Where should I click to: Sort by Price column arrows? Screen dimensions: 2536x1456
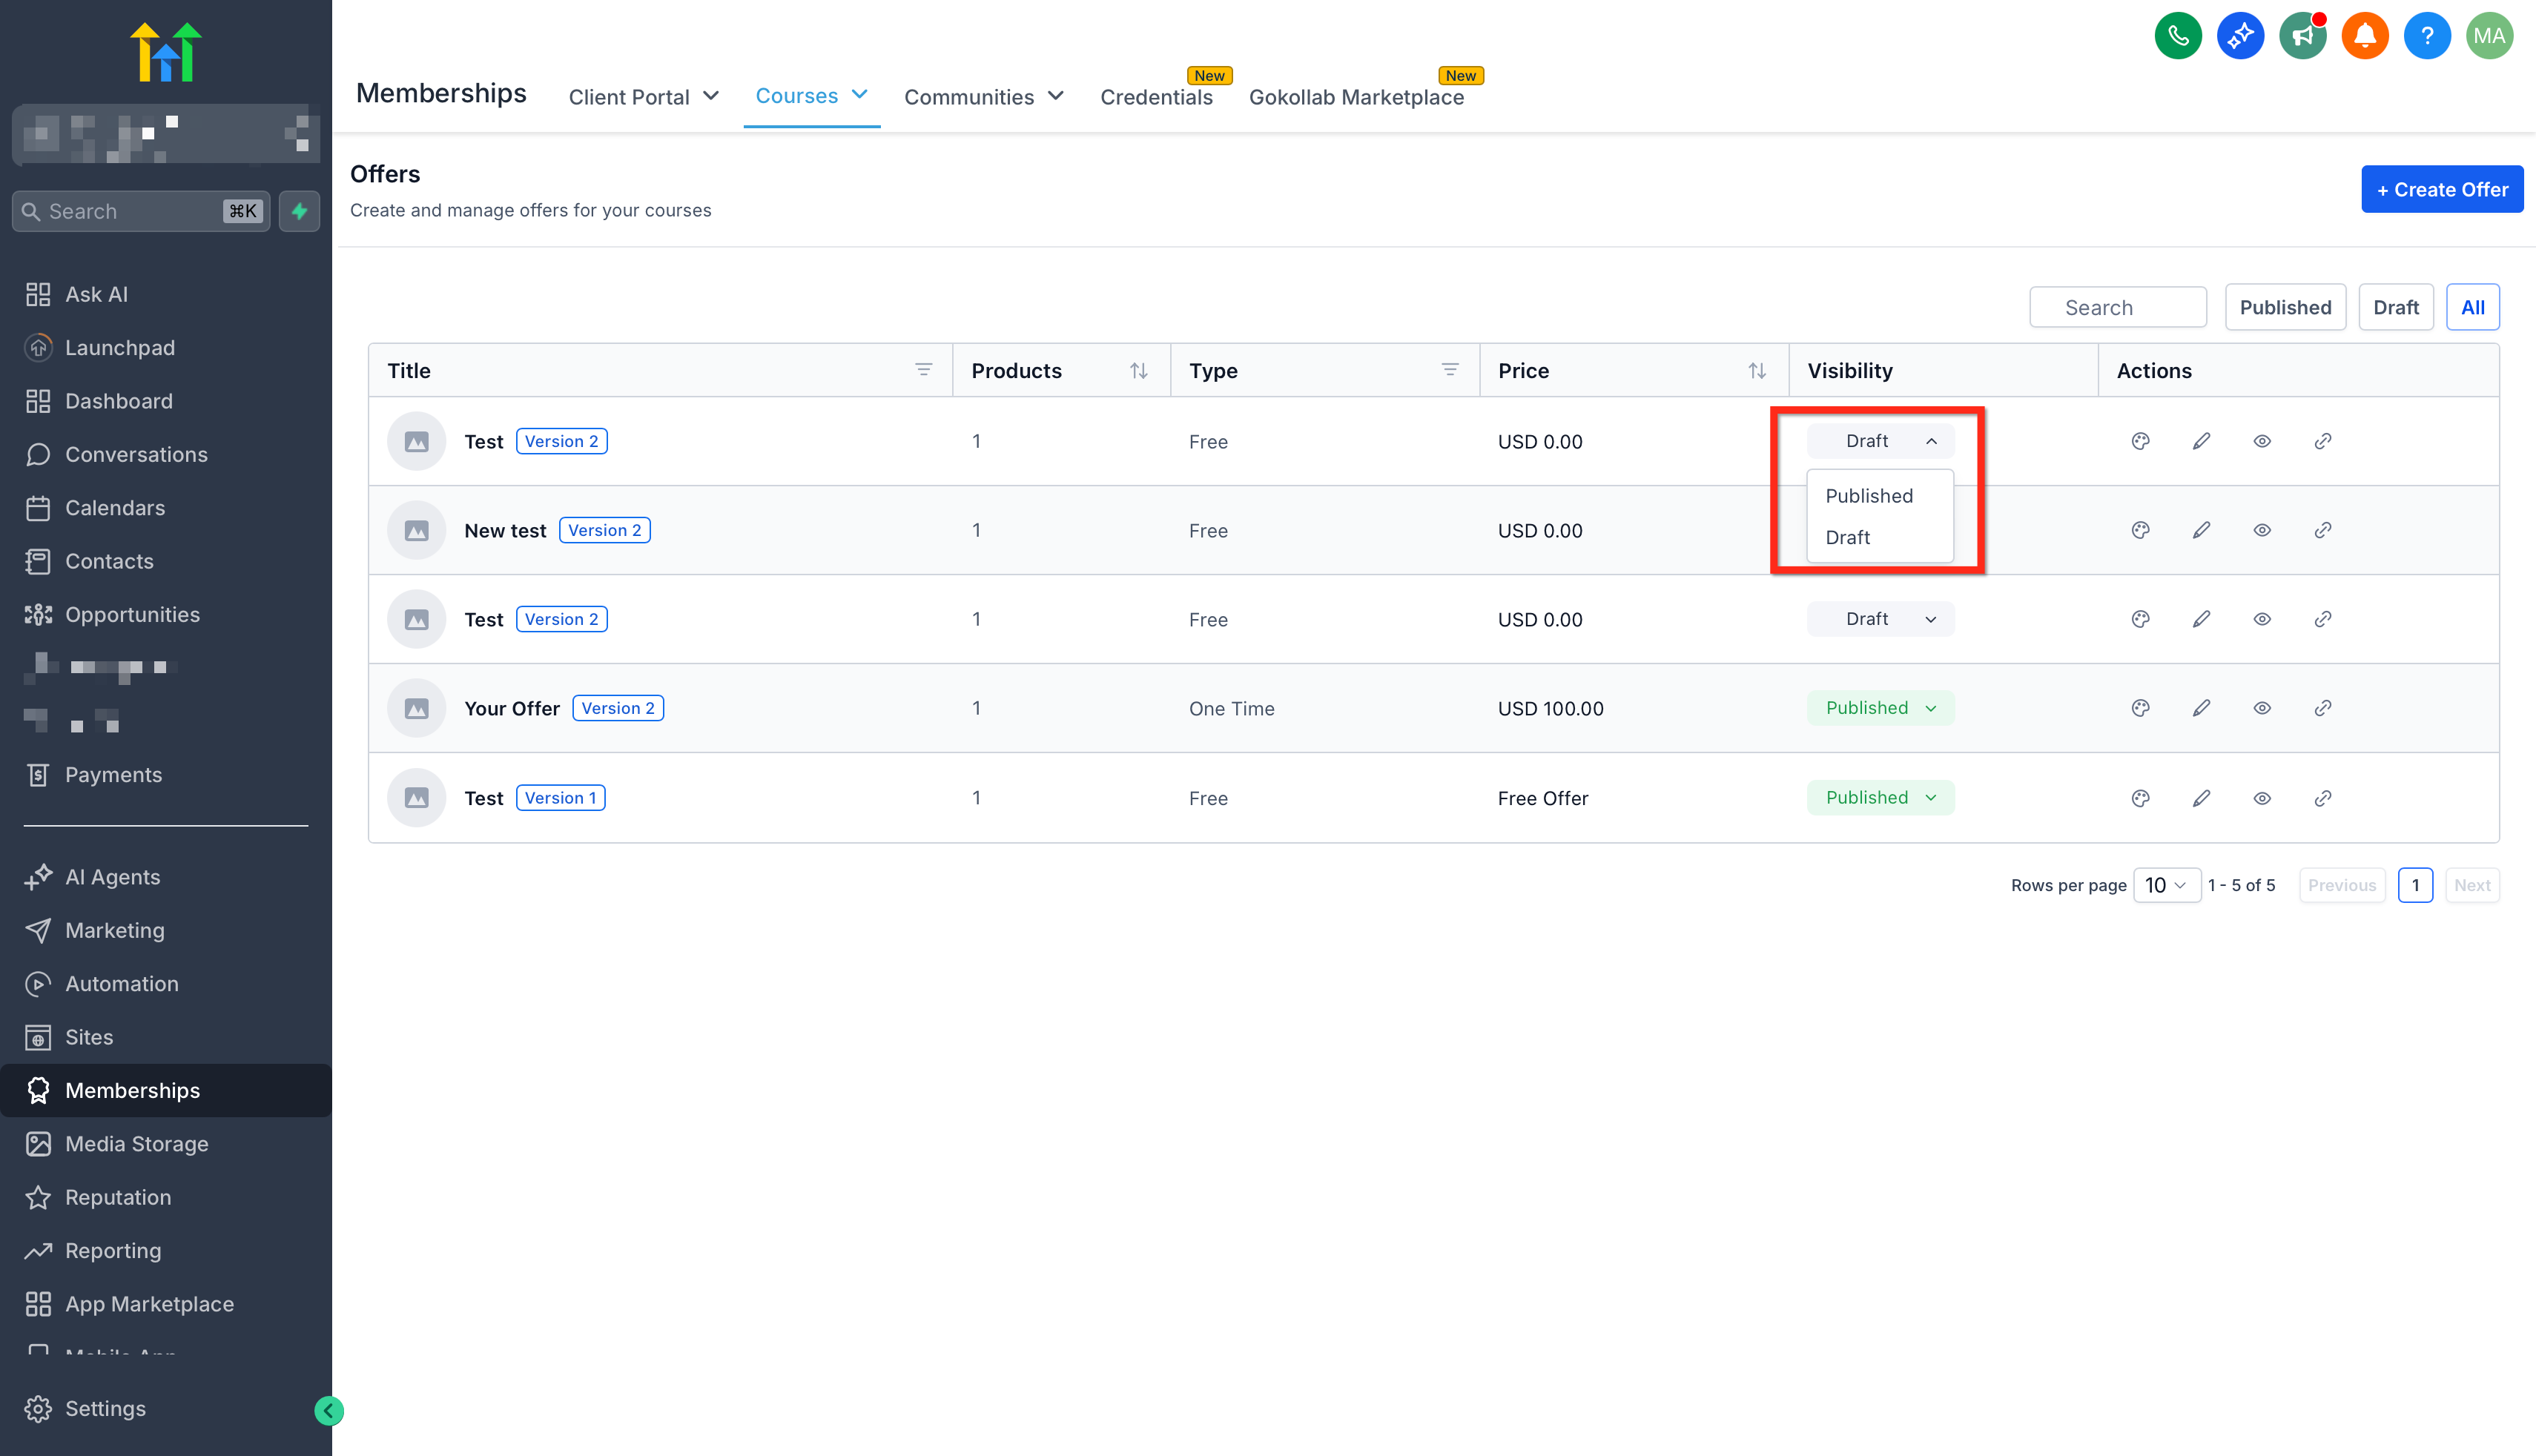pyautogui.click(x=1756, y=371)
